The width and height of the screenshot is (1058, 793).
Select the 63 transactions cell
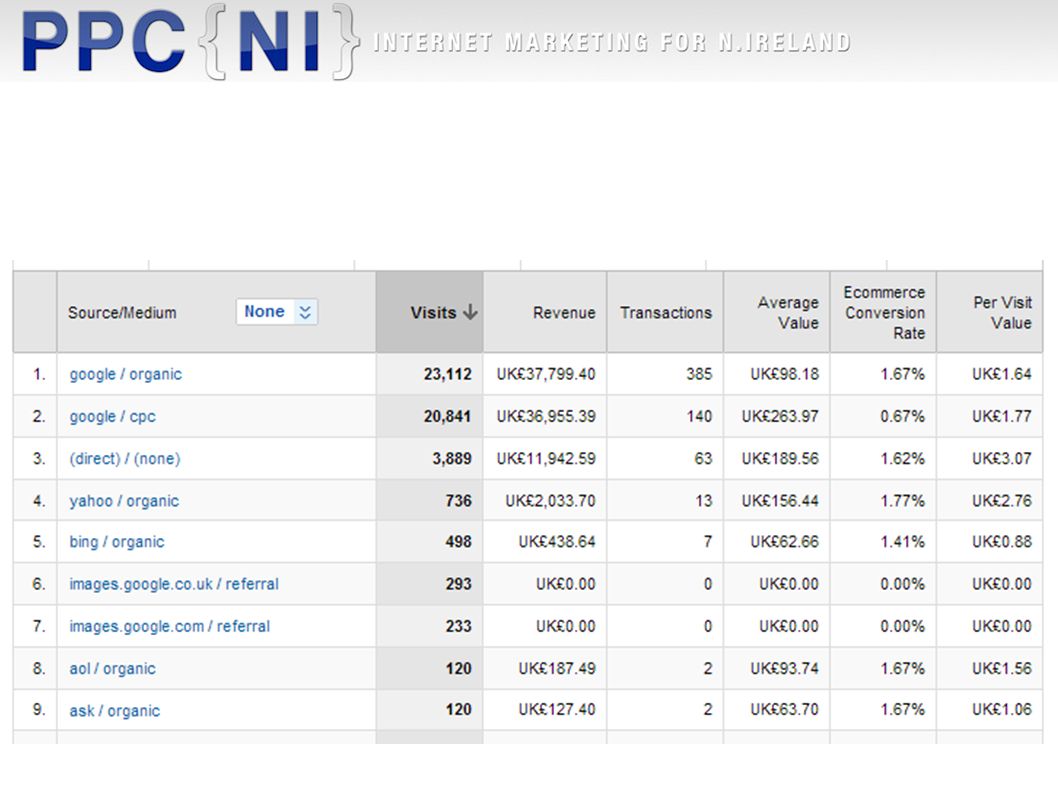(665, 459)
